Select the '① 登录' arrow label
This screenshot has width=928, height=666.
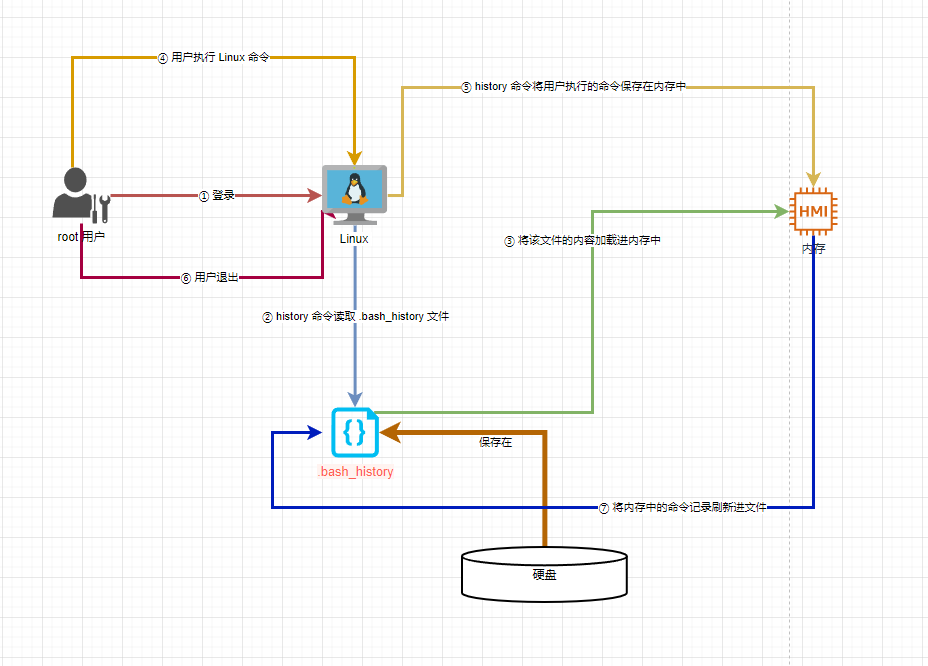(217, 196)
